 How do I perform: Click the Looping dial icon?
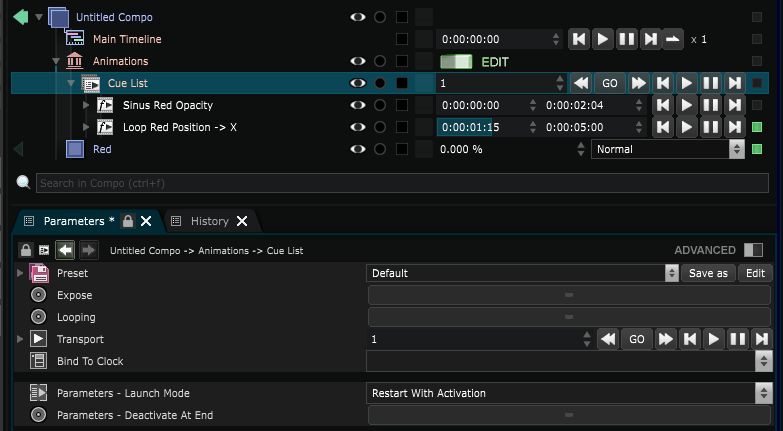38,317
